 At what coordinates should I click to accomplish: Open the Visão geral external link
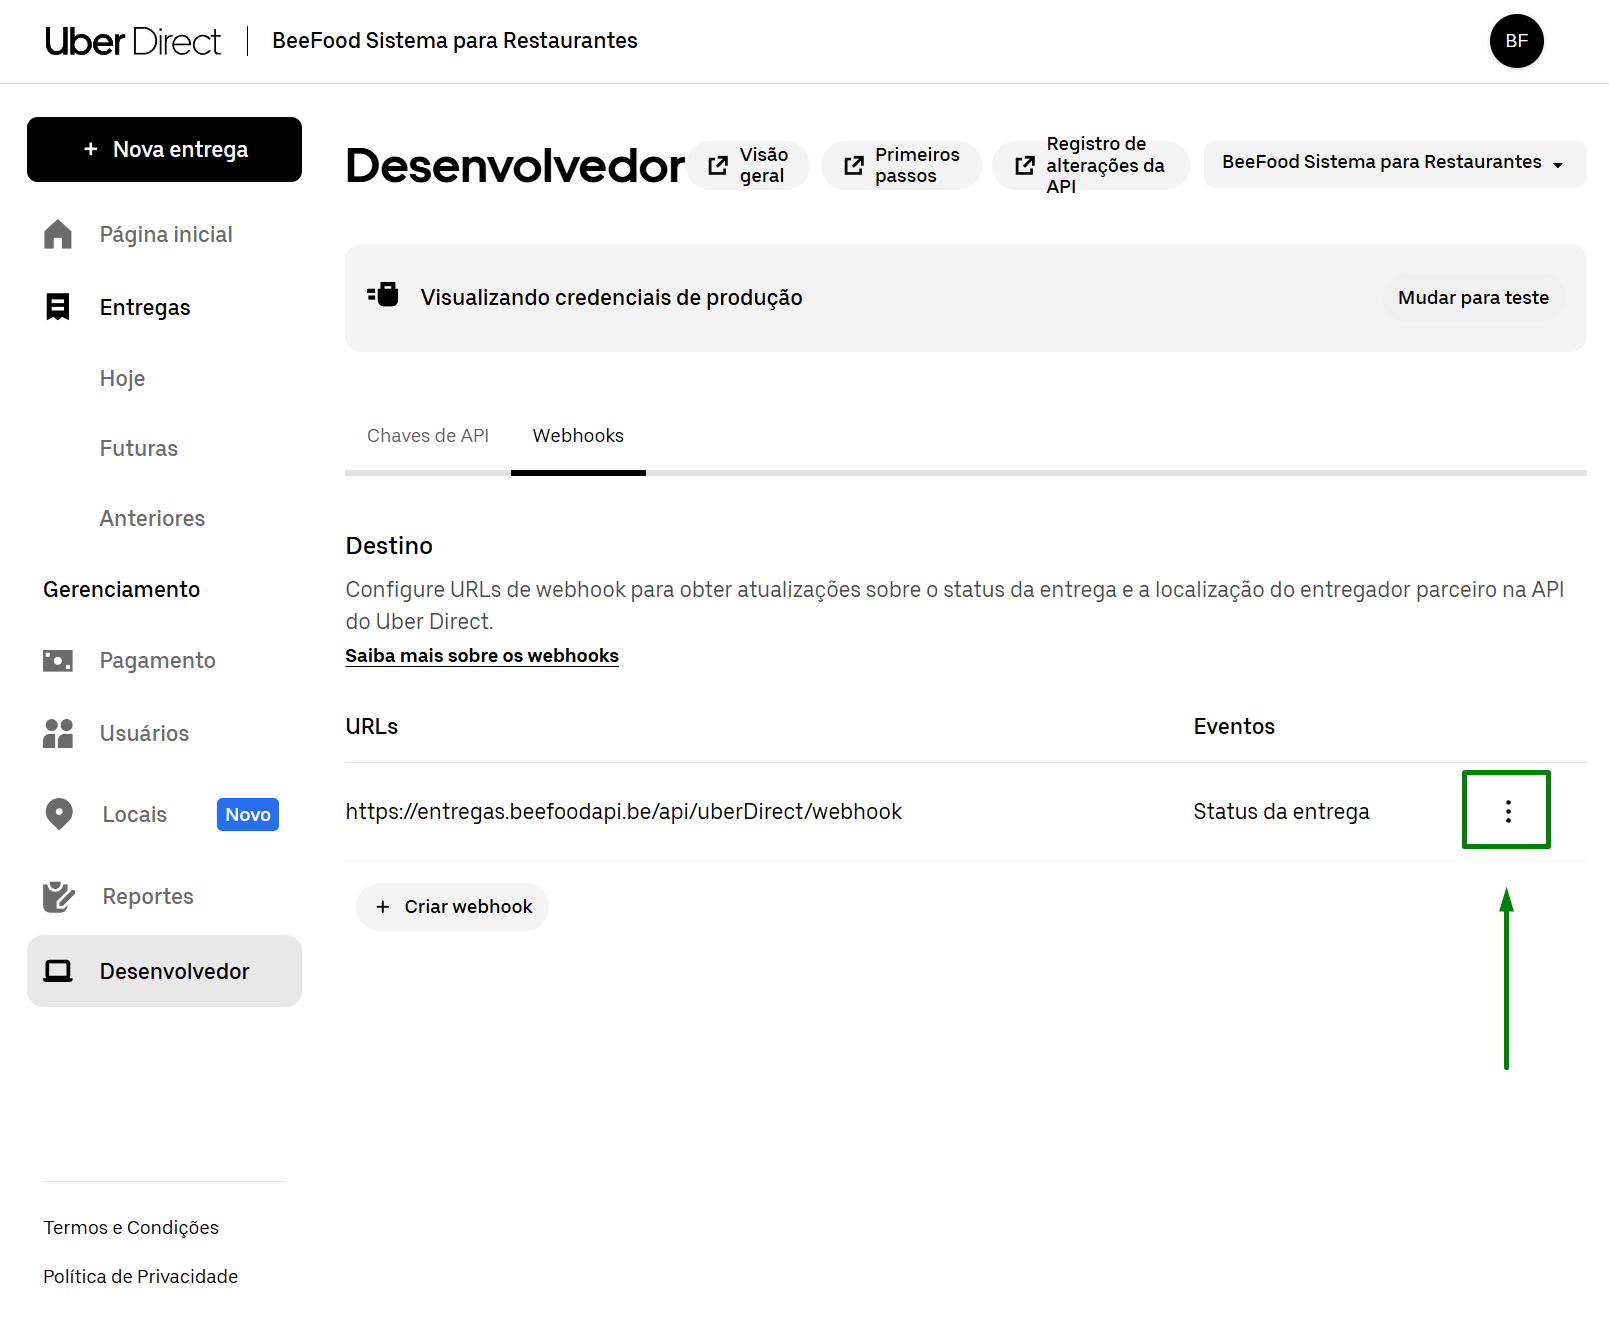coord(748,165)
